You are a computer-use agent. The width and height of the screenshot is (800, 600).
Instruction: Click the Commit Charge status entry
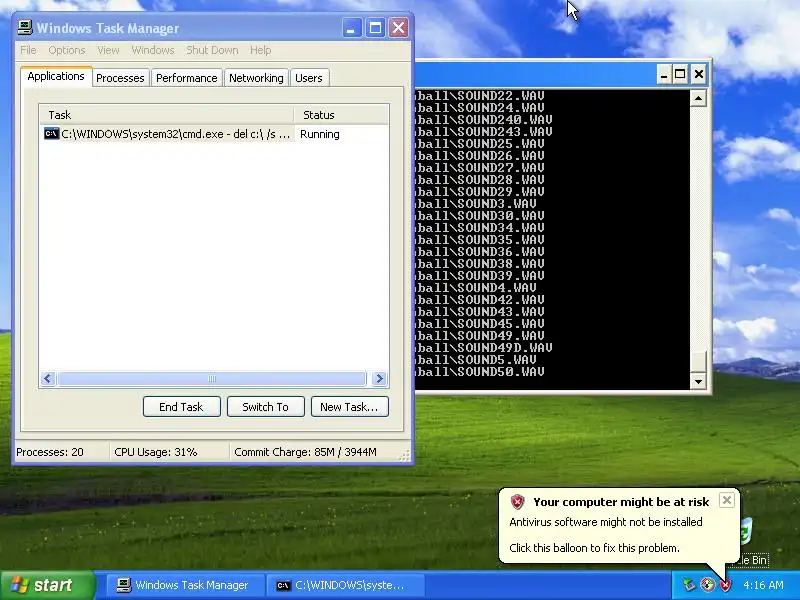(305, 452)
